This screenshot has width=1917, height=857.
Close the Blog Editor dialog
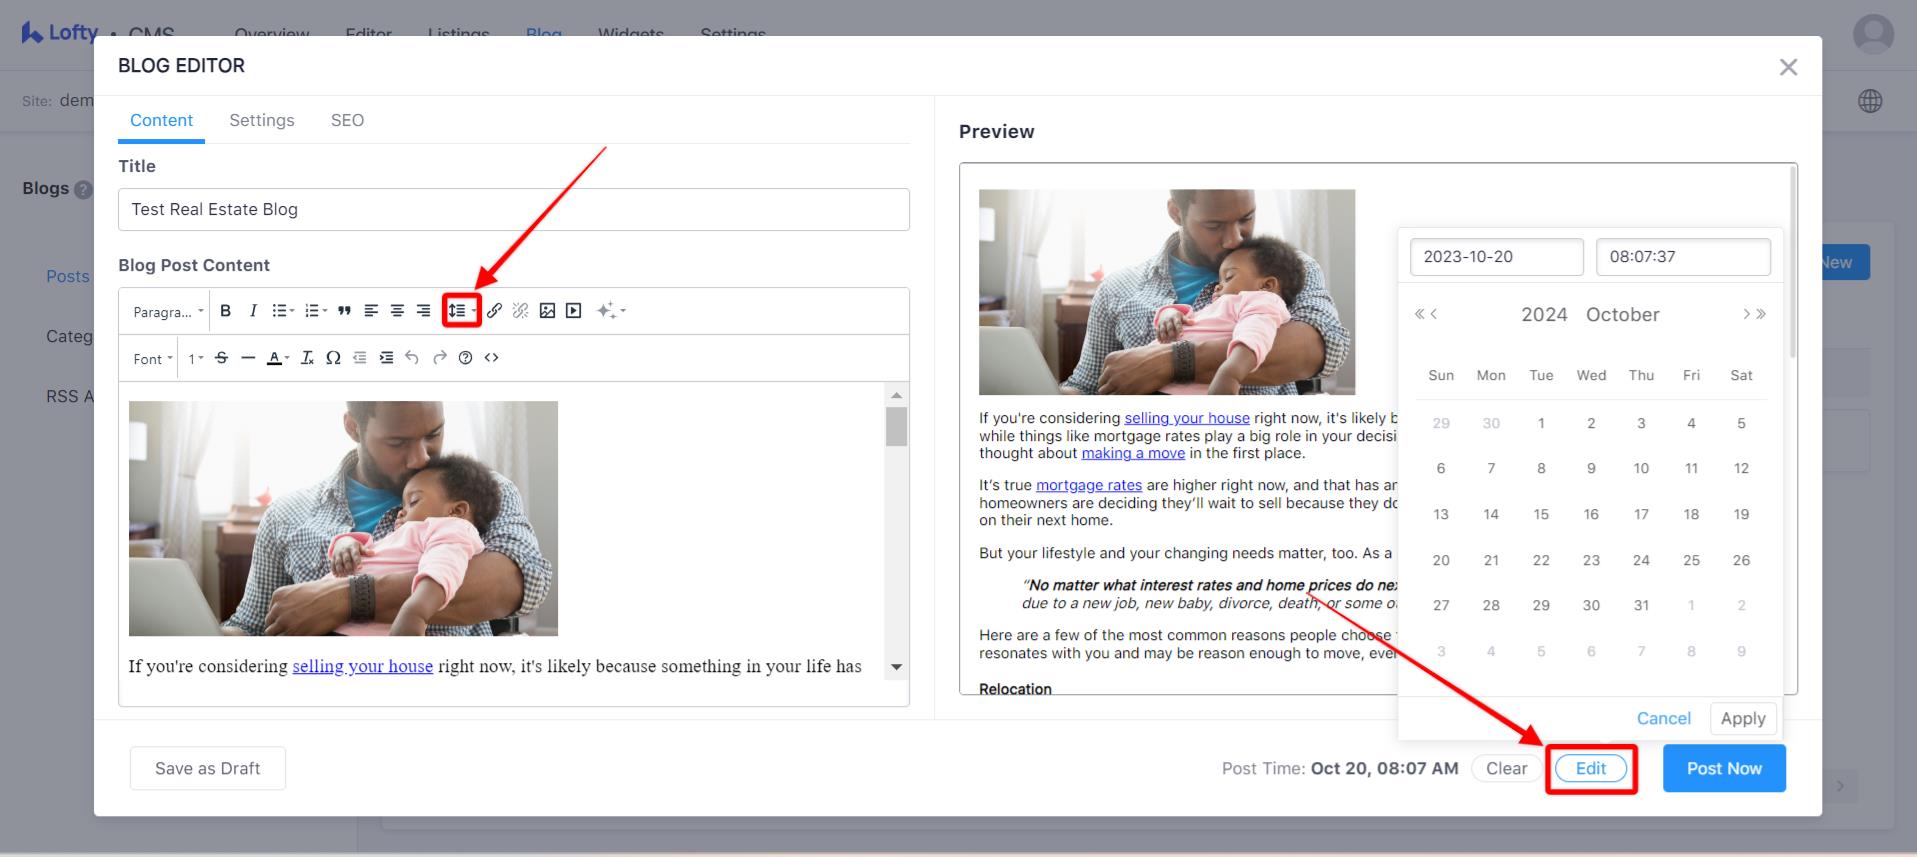tap(1788, 67)
